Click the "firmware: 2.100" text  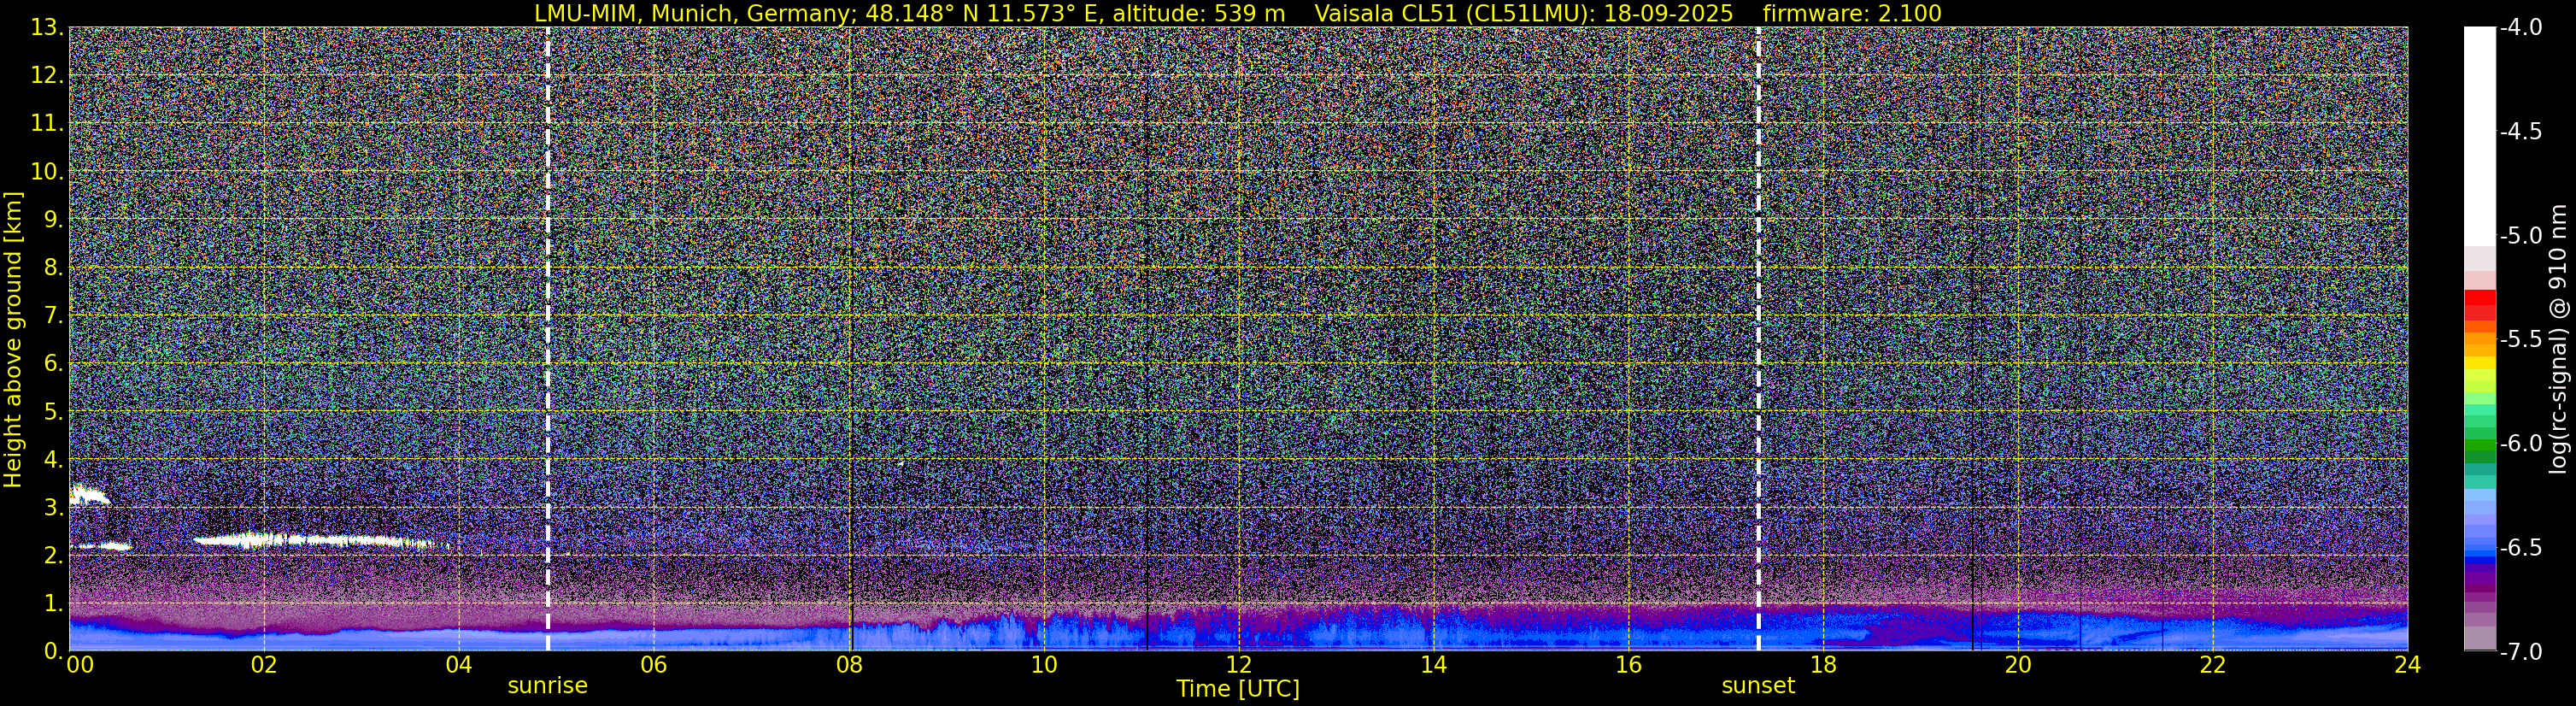pyautogui.click(x=1852, y=13)
